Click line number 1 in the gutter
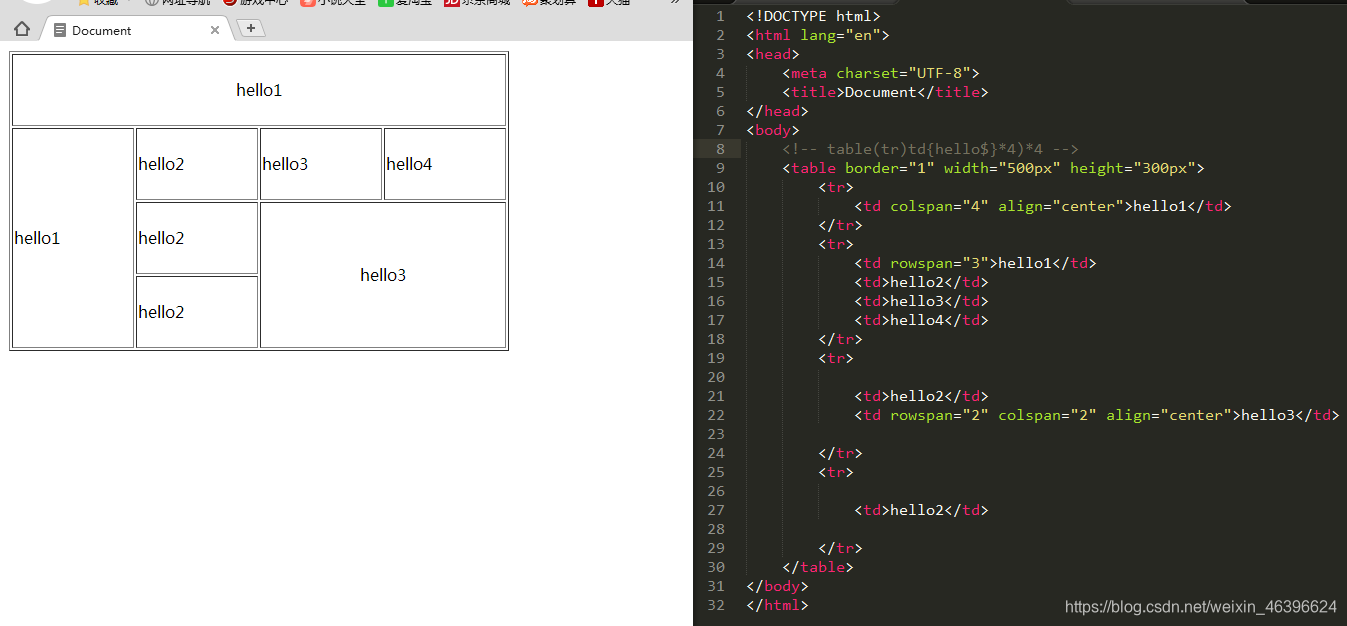Image resolution: width=1347 pixels, height=626 pixels. pos(720,16)
